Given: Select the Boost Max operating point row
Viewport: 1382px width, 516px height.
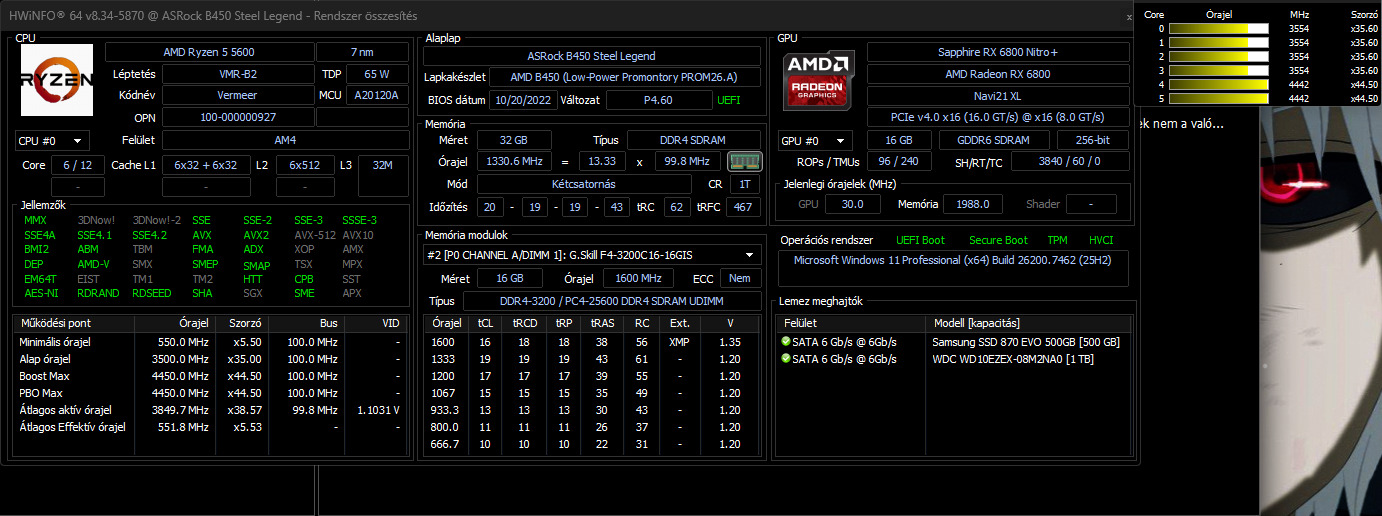Looking at the screenshot, I should click(210, 376).
